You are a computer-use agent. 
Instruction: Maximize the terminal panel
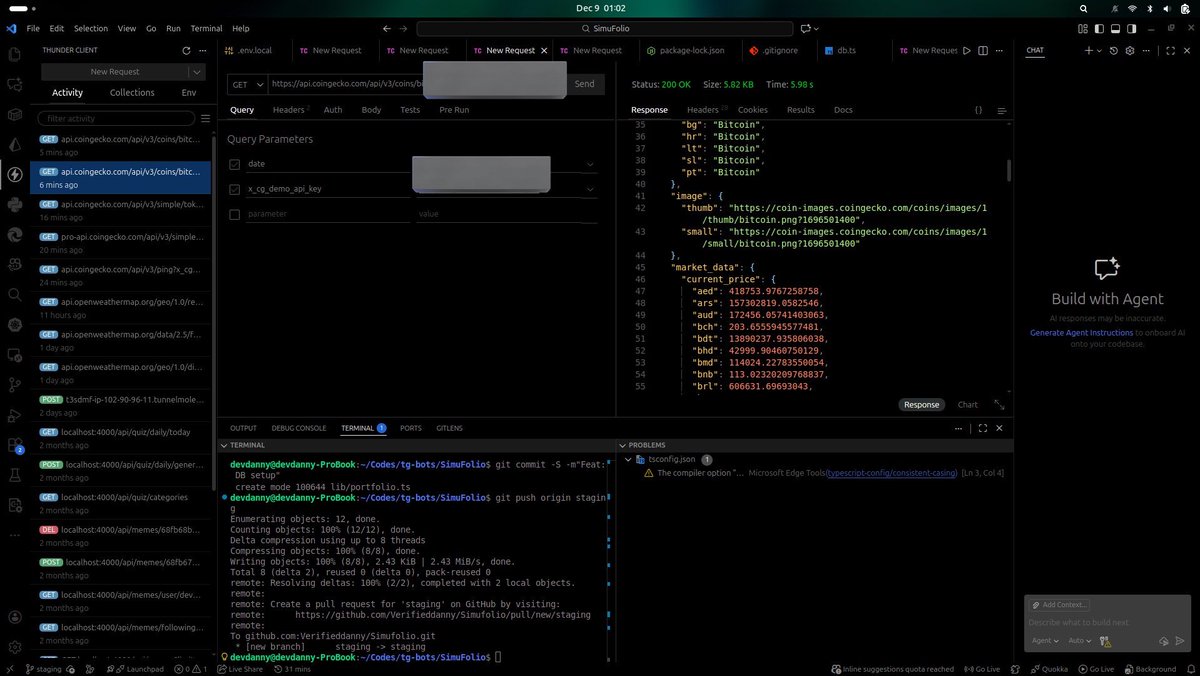pyautogui.click(x=983, y=428)
